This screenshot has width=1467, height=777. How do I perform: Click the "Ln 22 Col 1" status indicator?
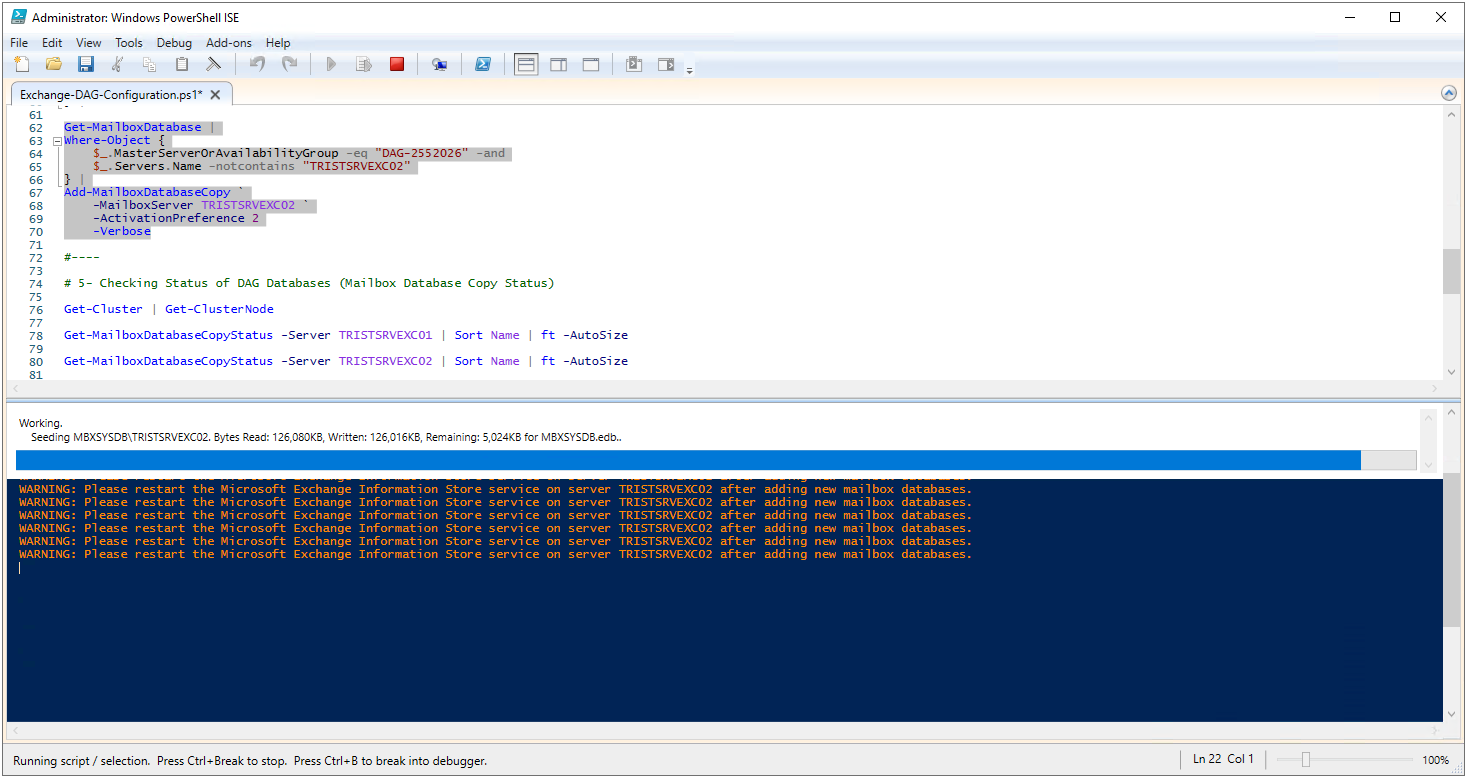click(x=1223, y=759)
